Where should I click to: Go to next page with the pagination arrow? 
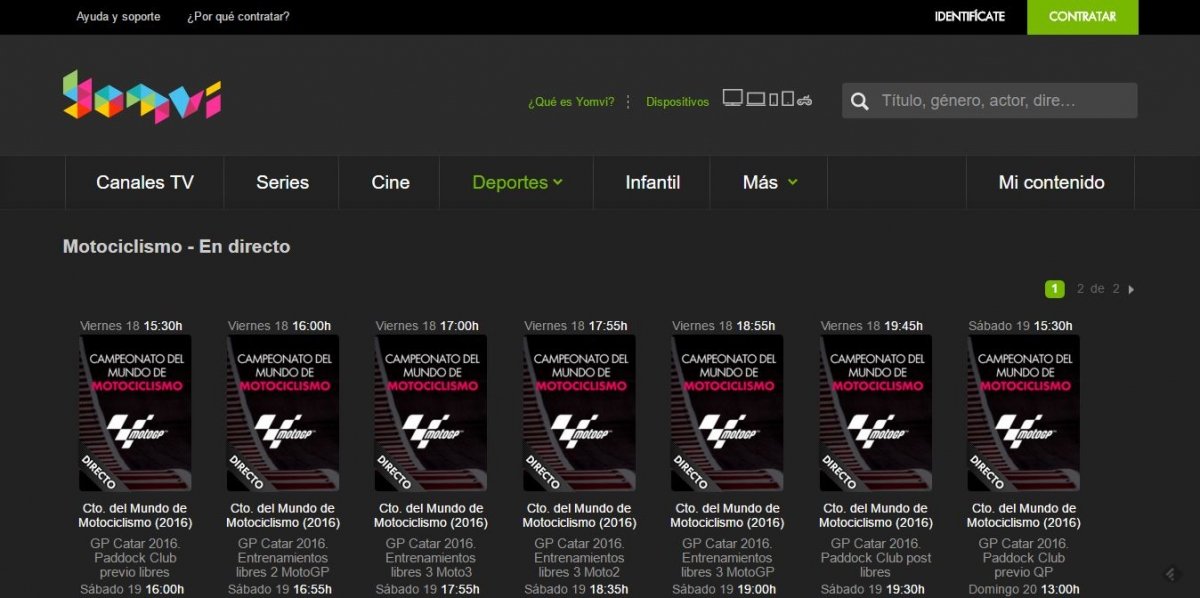click(1131, 290)
